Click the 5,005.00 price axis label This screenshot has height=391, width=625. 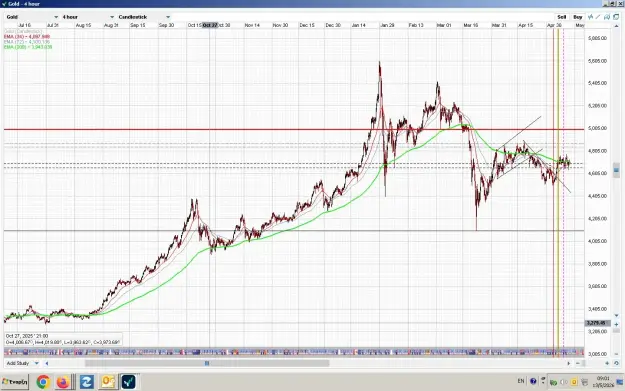tap(597, 128)
